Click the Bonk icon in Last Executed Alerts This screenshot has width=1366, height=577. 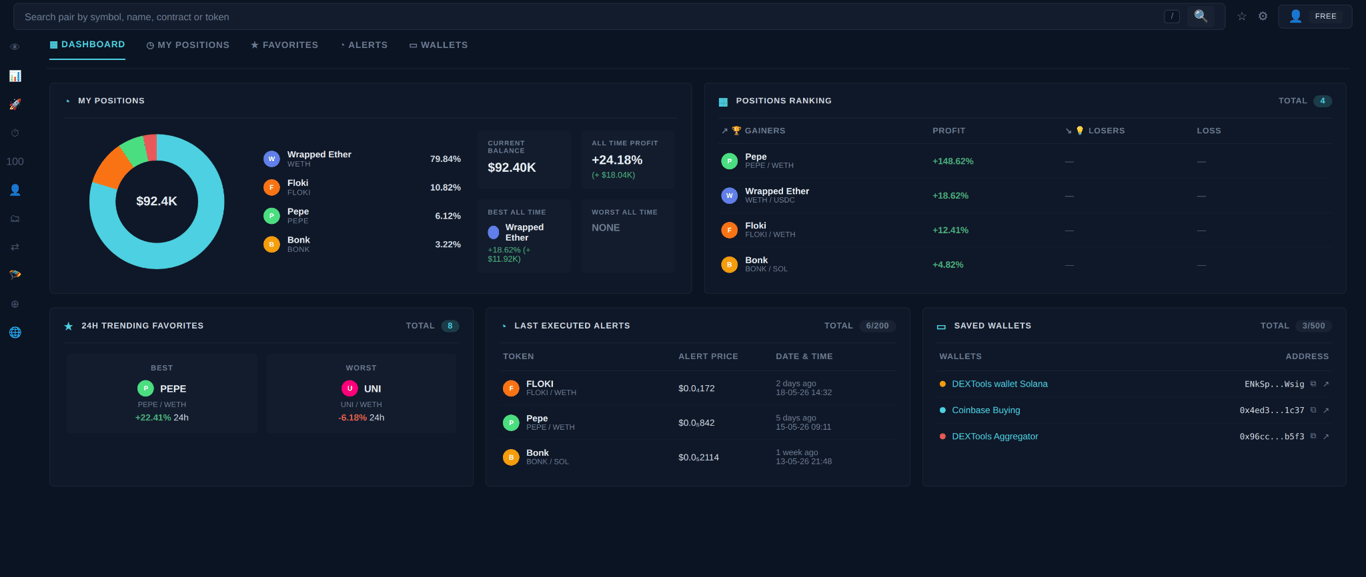tap(511, 457)
